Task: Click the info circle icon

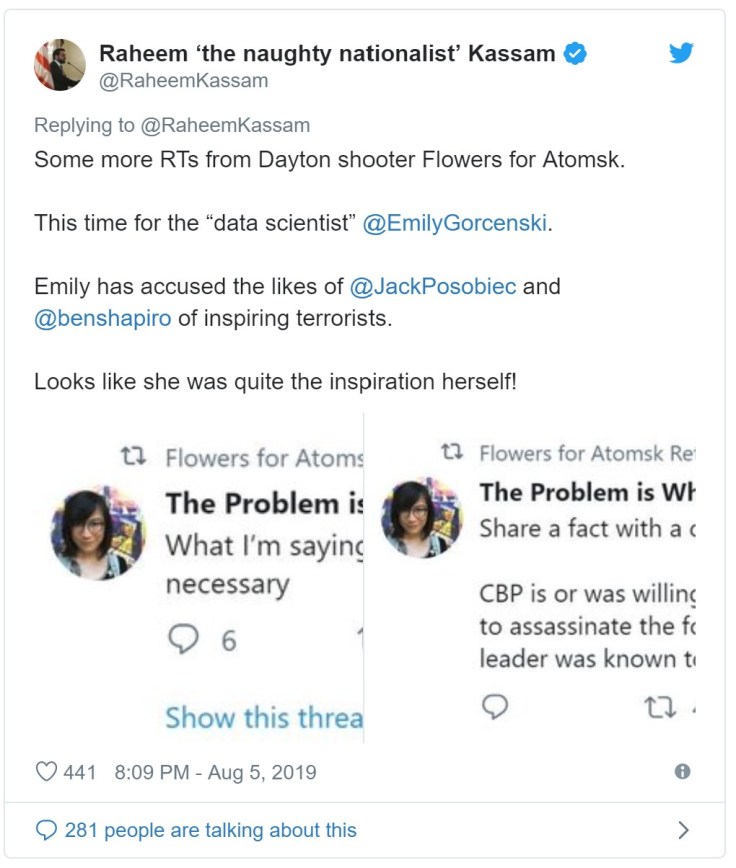Action: [x=682, y=772]
